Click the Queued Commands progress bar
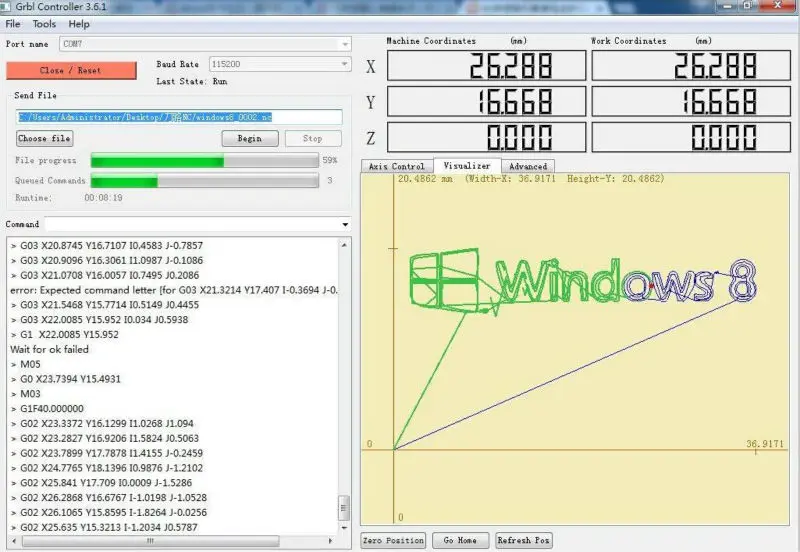Image resolution: width=800 pixels, height=552 pixels. click(x=205, y=181)
